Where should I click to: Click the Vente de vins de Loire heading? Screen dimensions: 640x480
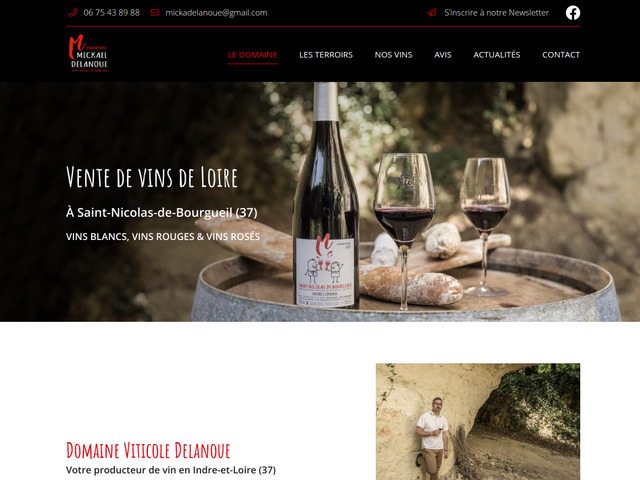pyautogui.click(x=152, y=177)
